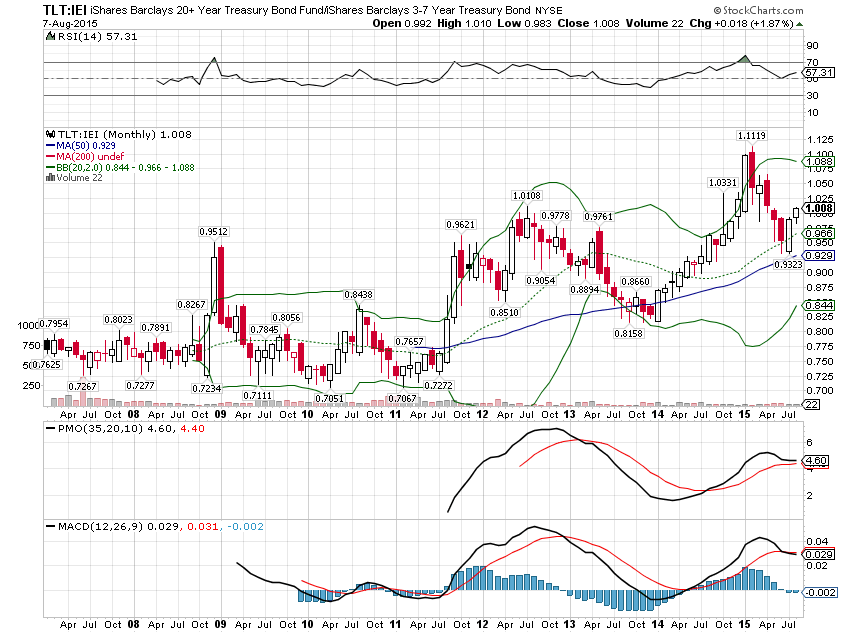Click the Volume 22 legend entry
The height and width of the screenshot is (633, 850).
[79, 177]
